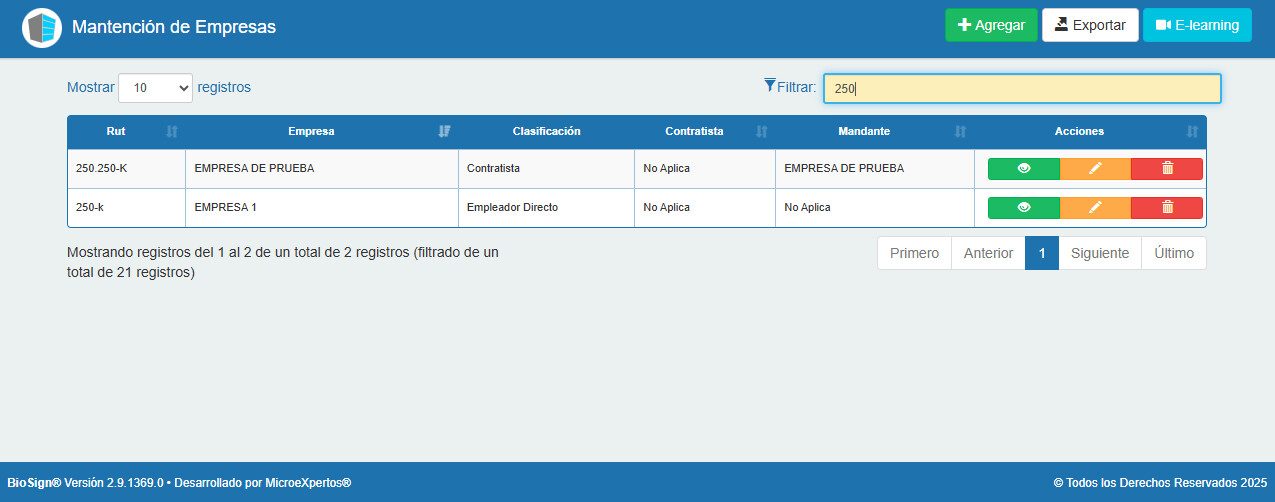
Task: Click the Rut cell 250-k
Action: (126, 208)
